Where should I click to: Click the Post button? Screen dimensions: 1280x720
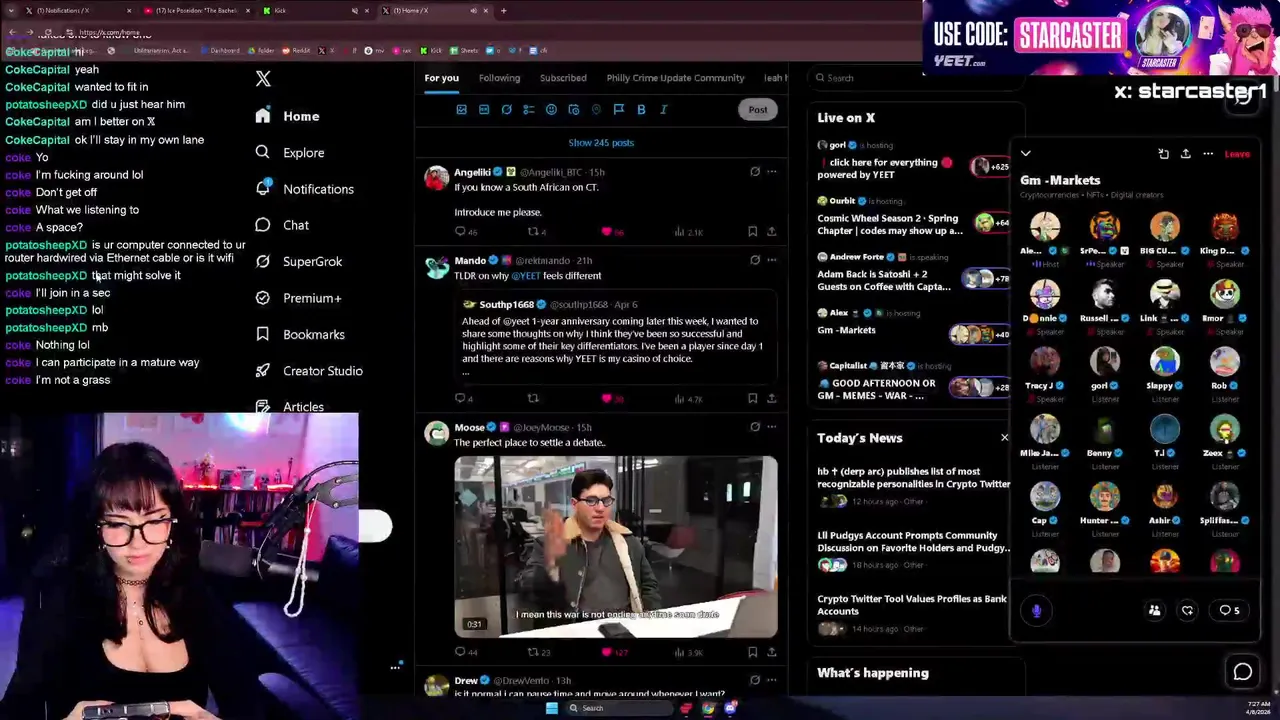pyautogui.click(x=758, y=110)
